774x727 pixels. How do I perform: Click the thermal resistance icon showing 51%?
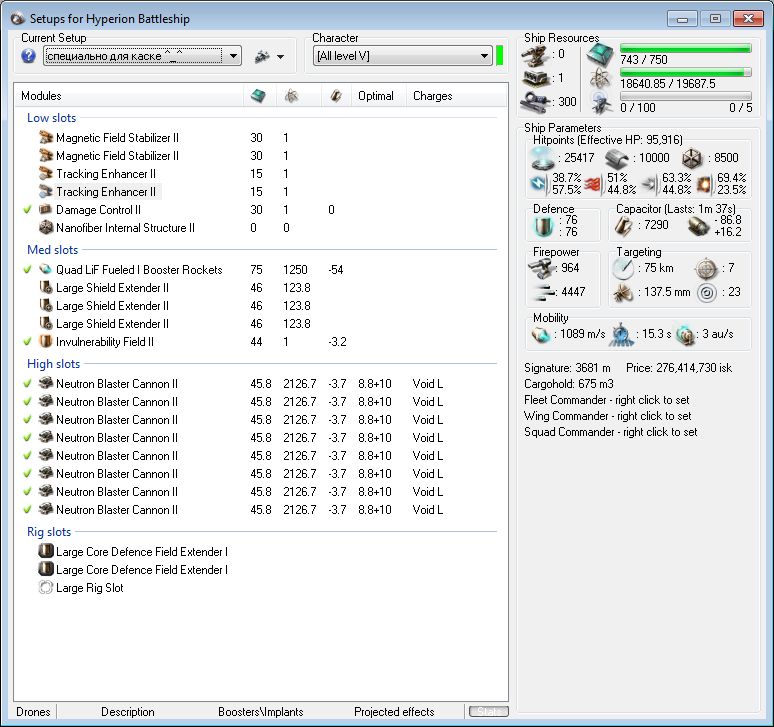[594, 184]
